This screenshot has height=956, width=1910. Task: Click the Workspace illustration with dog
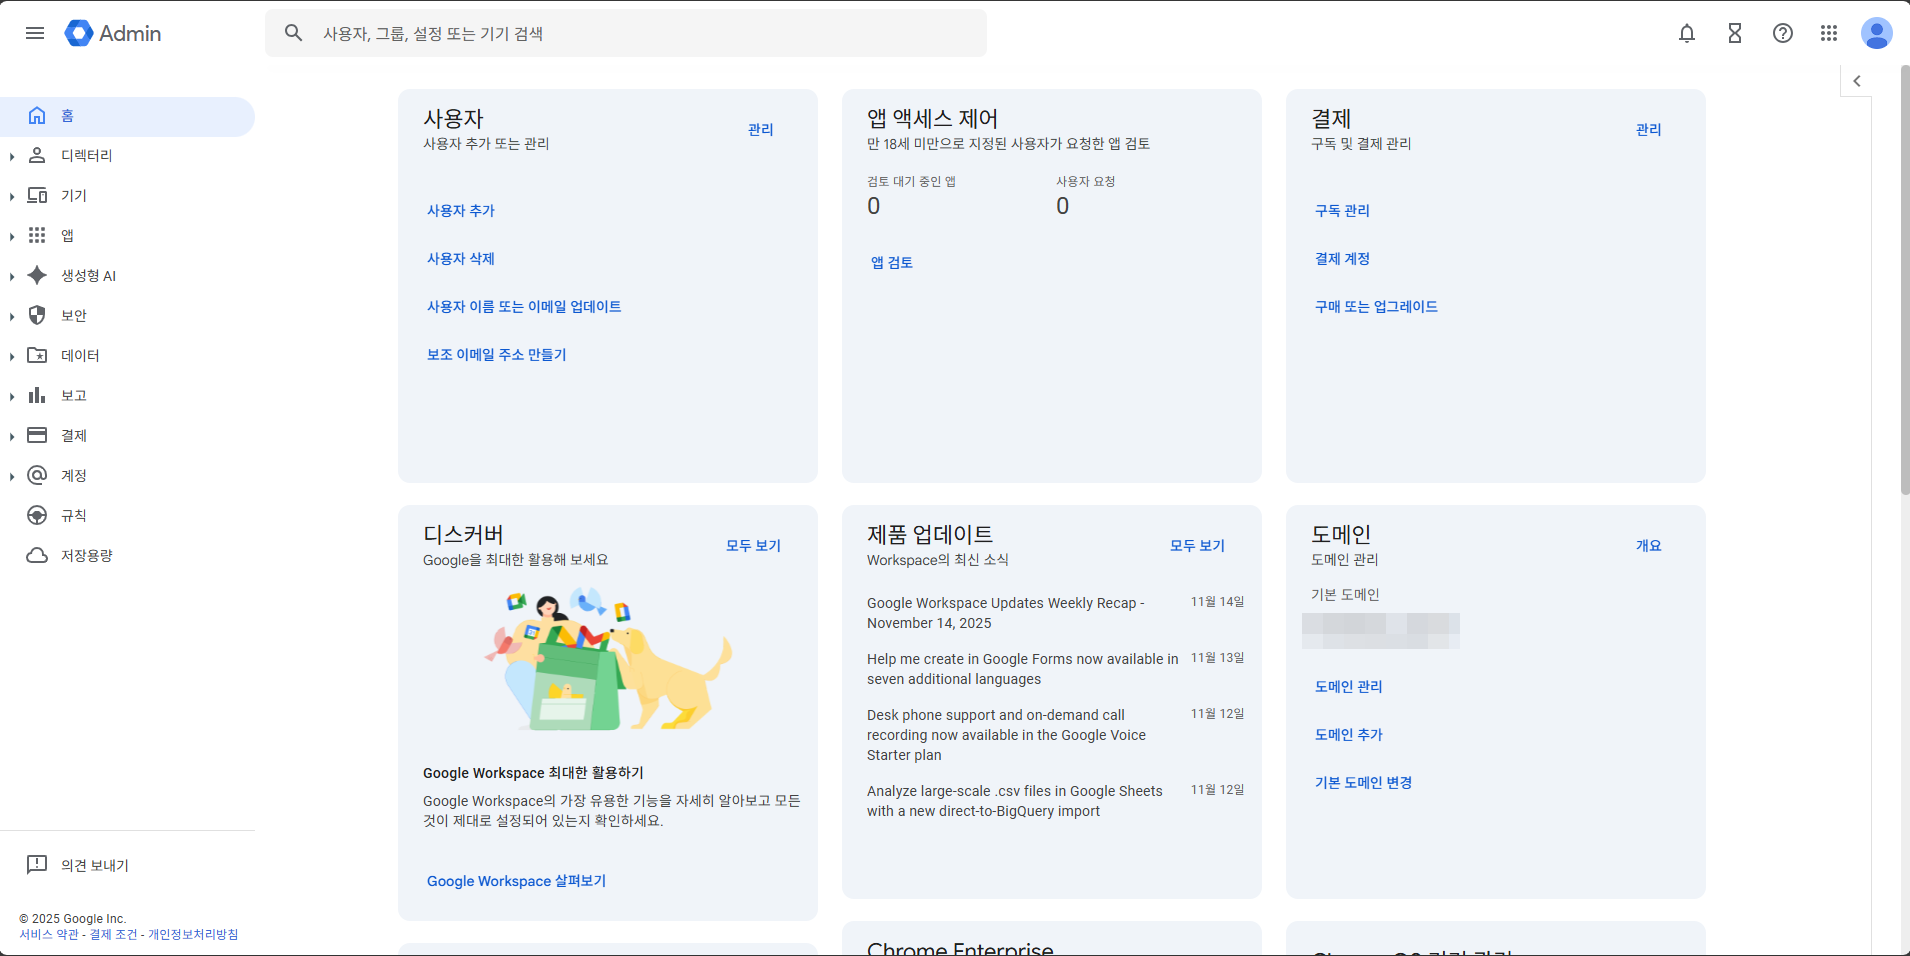[x=608, y=659]
